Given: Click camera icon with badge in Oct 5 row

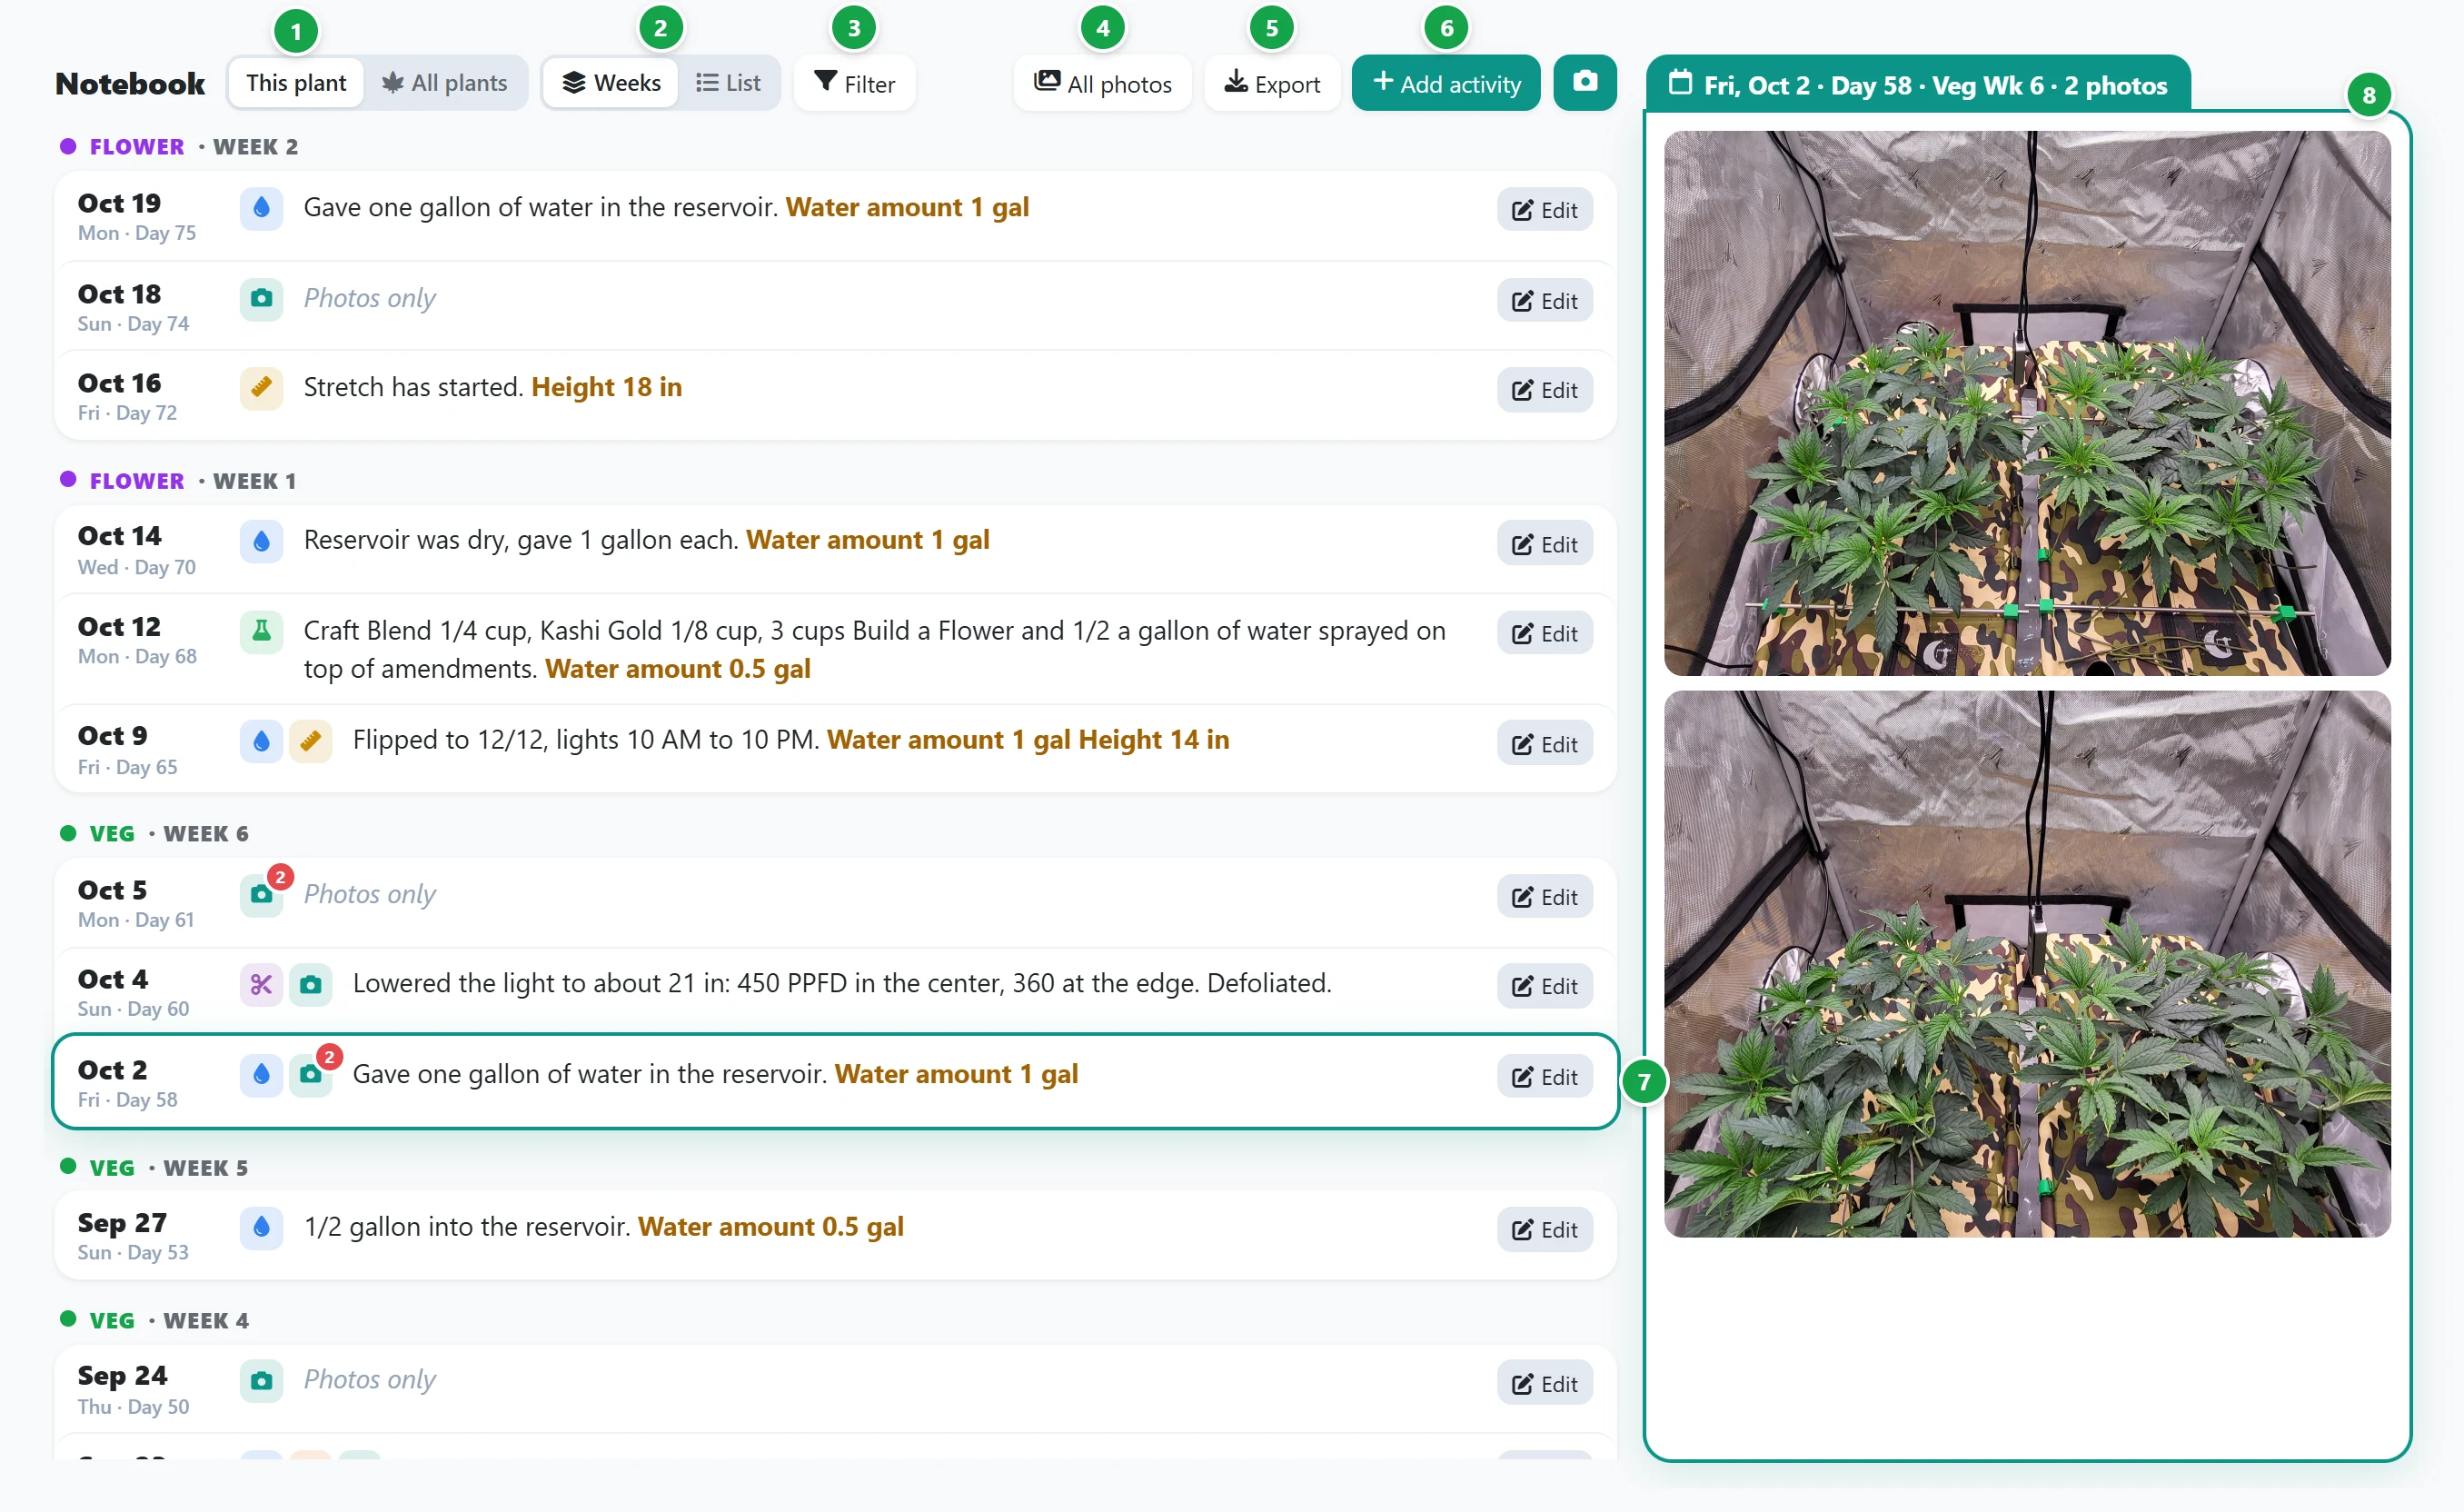Looking at the screenshot, I should click(x=262, y=894).
